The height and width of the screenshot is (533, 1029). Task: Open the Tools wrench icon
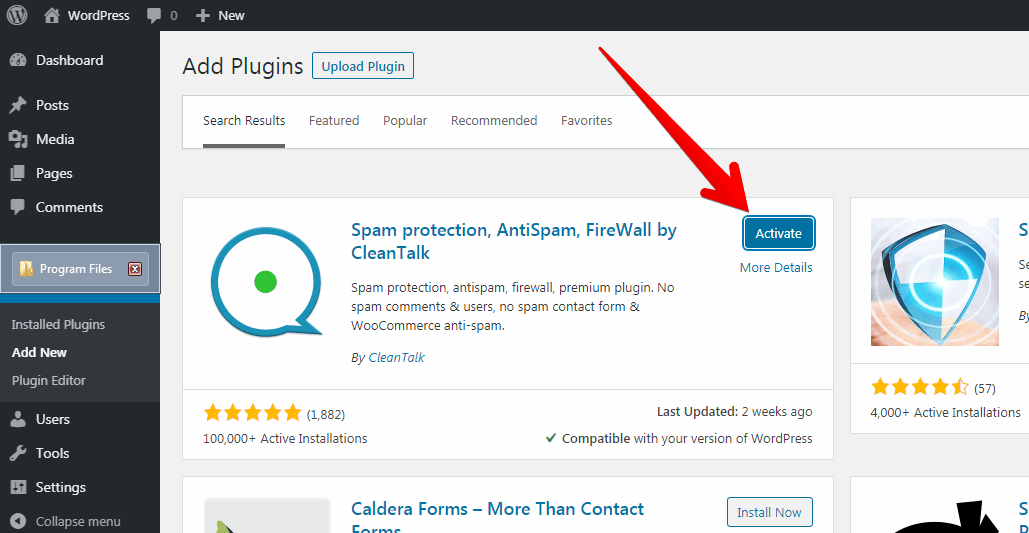pos(18,453)
